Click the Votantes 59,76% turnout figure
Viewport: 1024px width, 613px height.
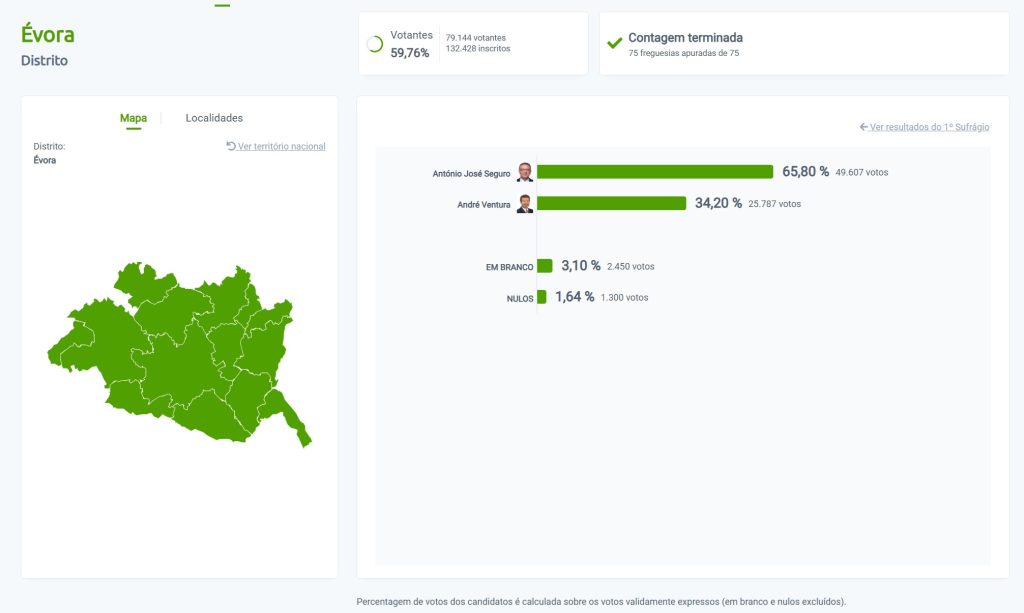tap(410, 53)
